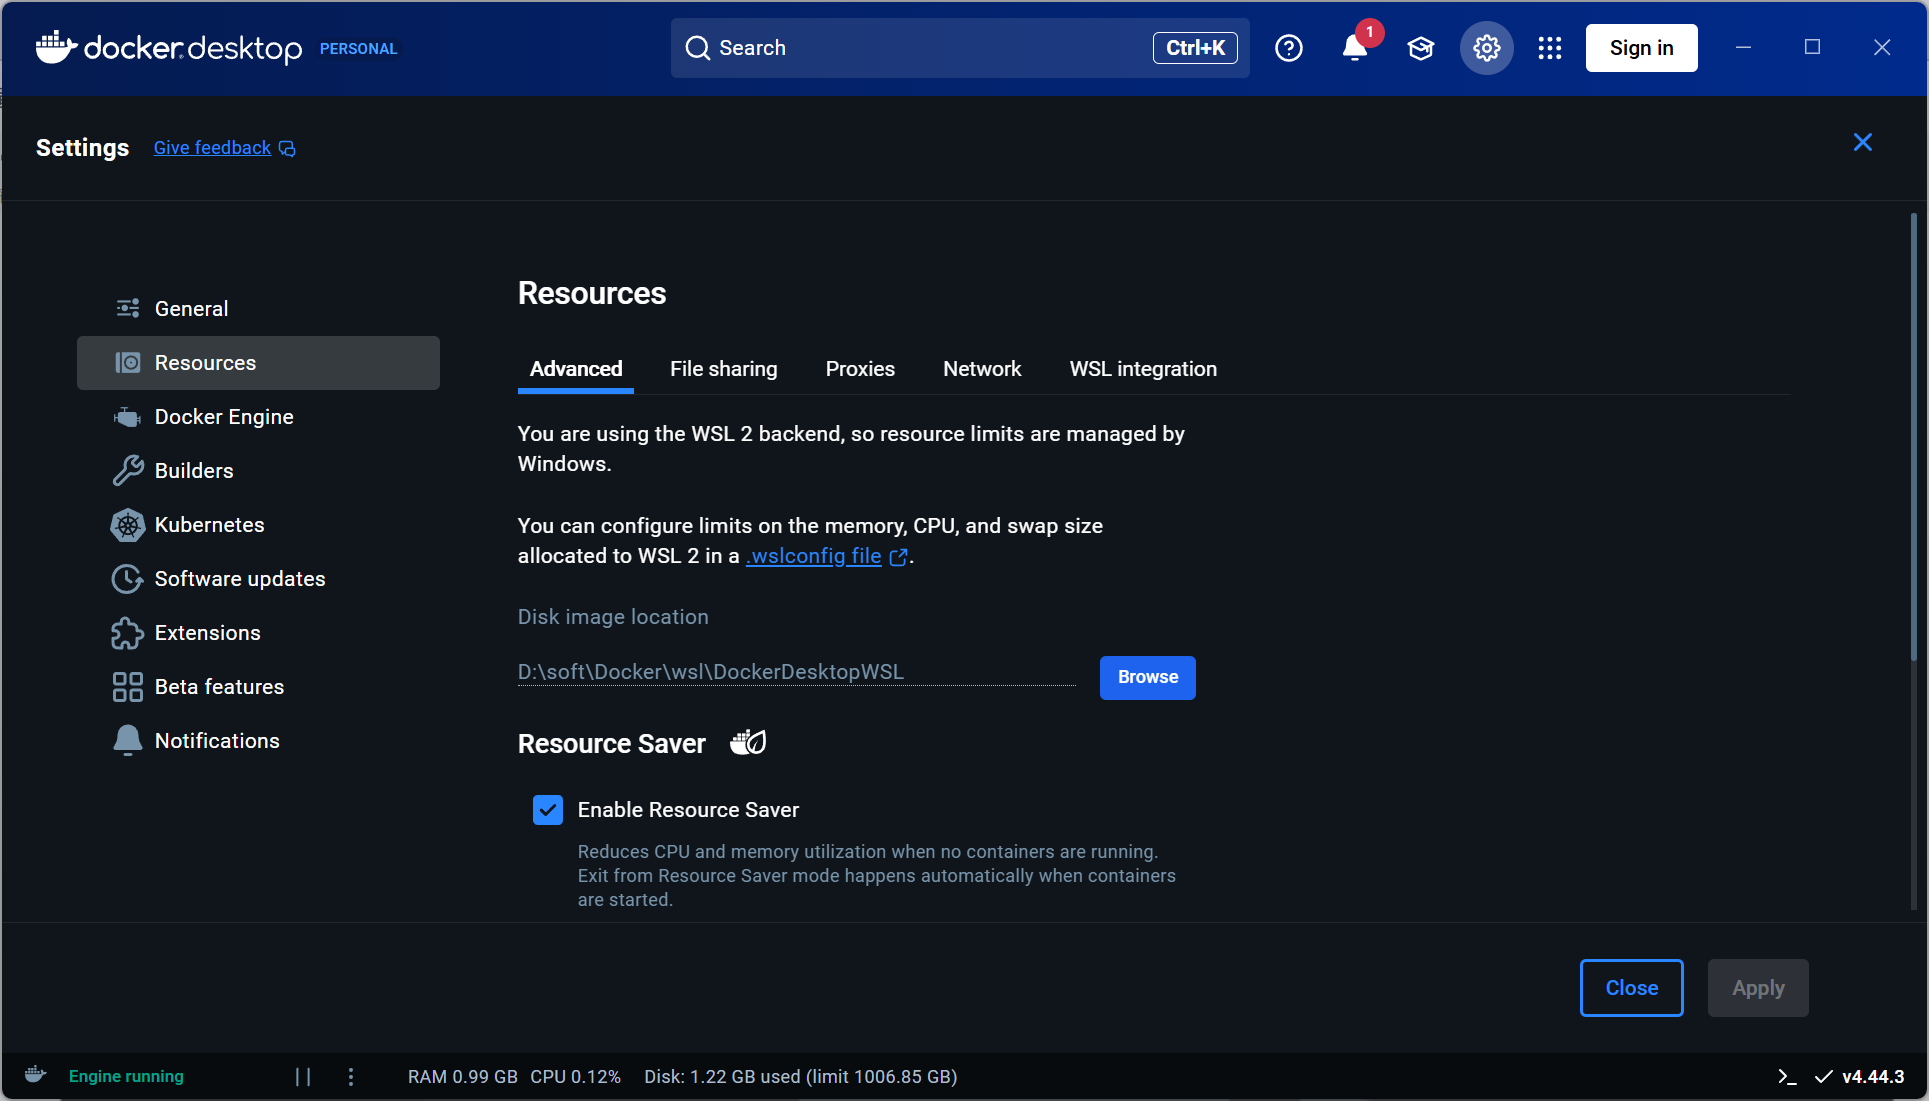The width and height of the screenshot is (1929, 1101).
Task: Click the Docker Engine icon in sidebar
Action: point(128,416)
